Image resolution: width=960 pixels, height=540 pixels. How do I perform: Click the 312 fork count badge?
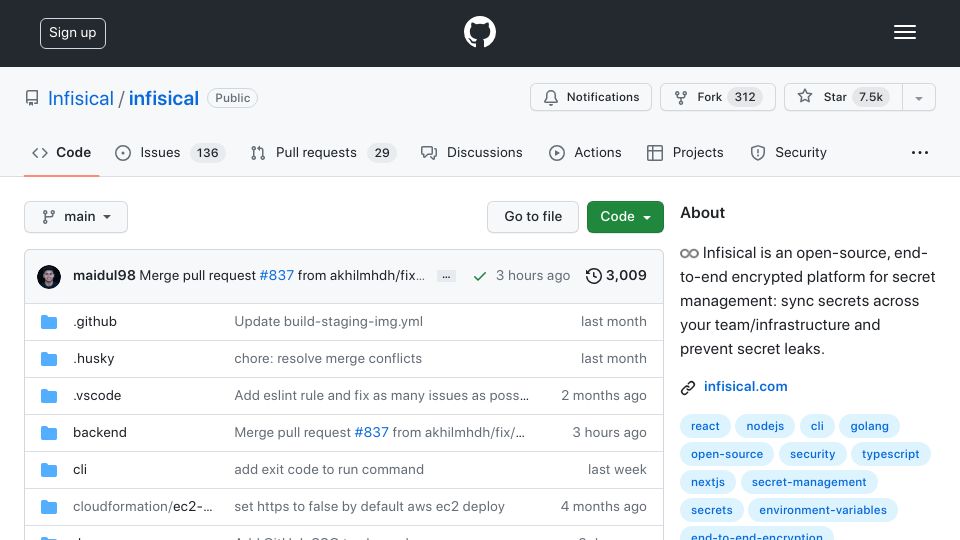(745, 97)
